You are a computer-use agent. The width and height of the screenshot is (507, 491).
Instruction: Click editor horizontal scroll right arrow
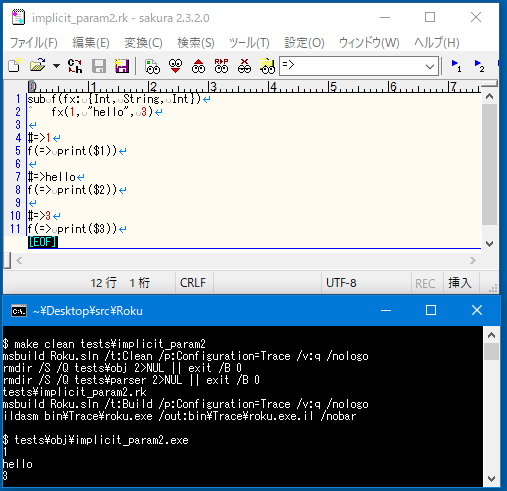(x=473, y=260)
